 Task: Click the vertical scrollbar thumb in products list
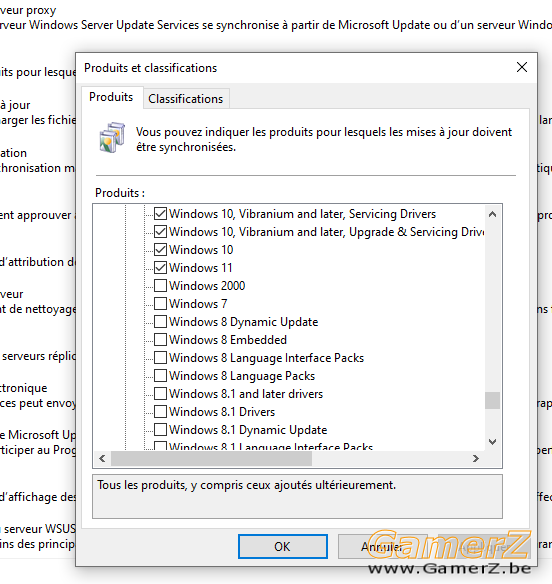point(492,400)
